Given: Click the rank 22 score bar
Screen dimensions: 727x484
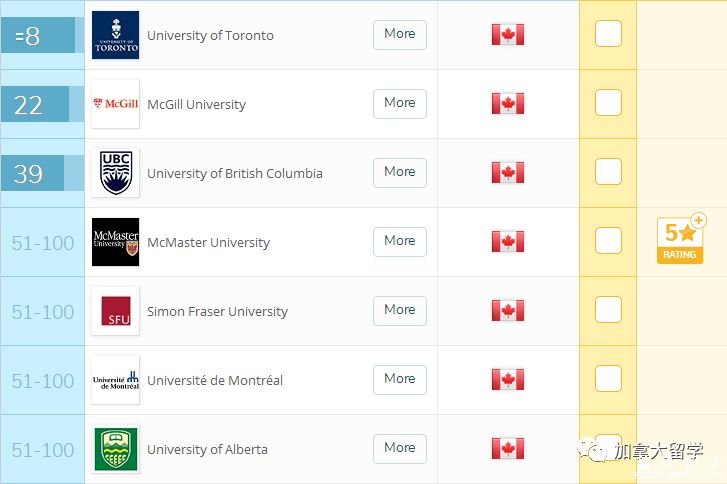Looking at the screenshot, I should click(42, 104).
